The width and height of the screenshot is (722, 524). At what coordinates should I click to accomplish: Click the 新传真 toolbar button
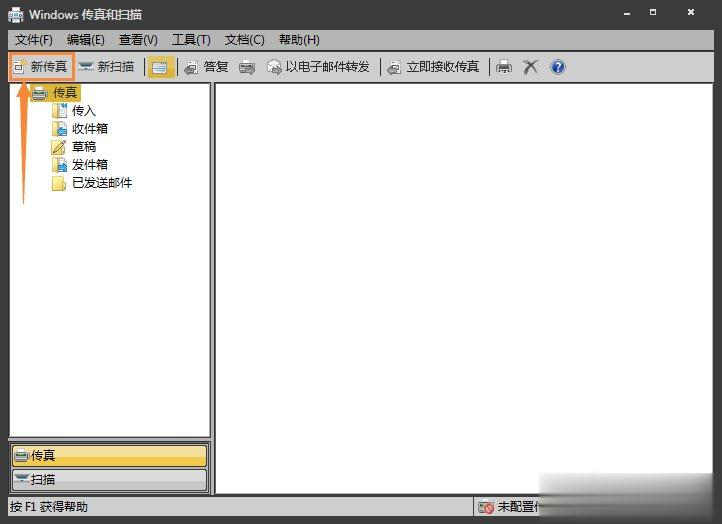41,67
